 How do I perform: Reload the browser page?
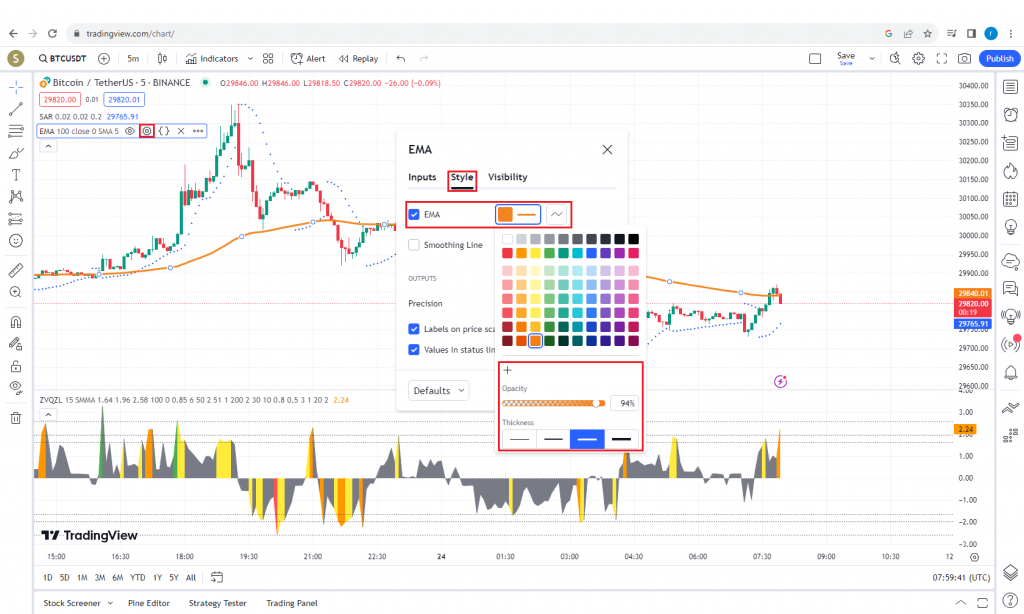coord(52,33)
